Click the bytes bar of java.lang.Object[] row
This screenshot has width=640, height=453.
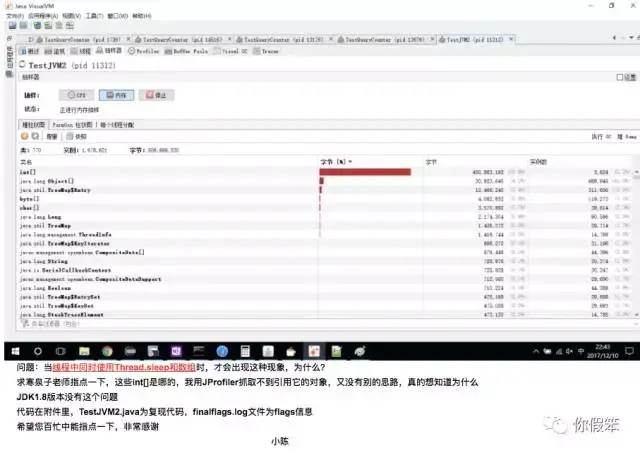tap(322, 181)
